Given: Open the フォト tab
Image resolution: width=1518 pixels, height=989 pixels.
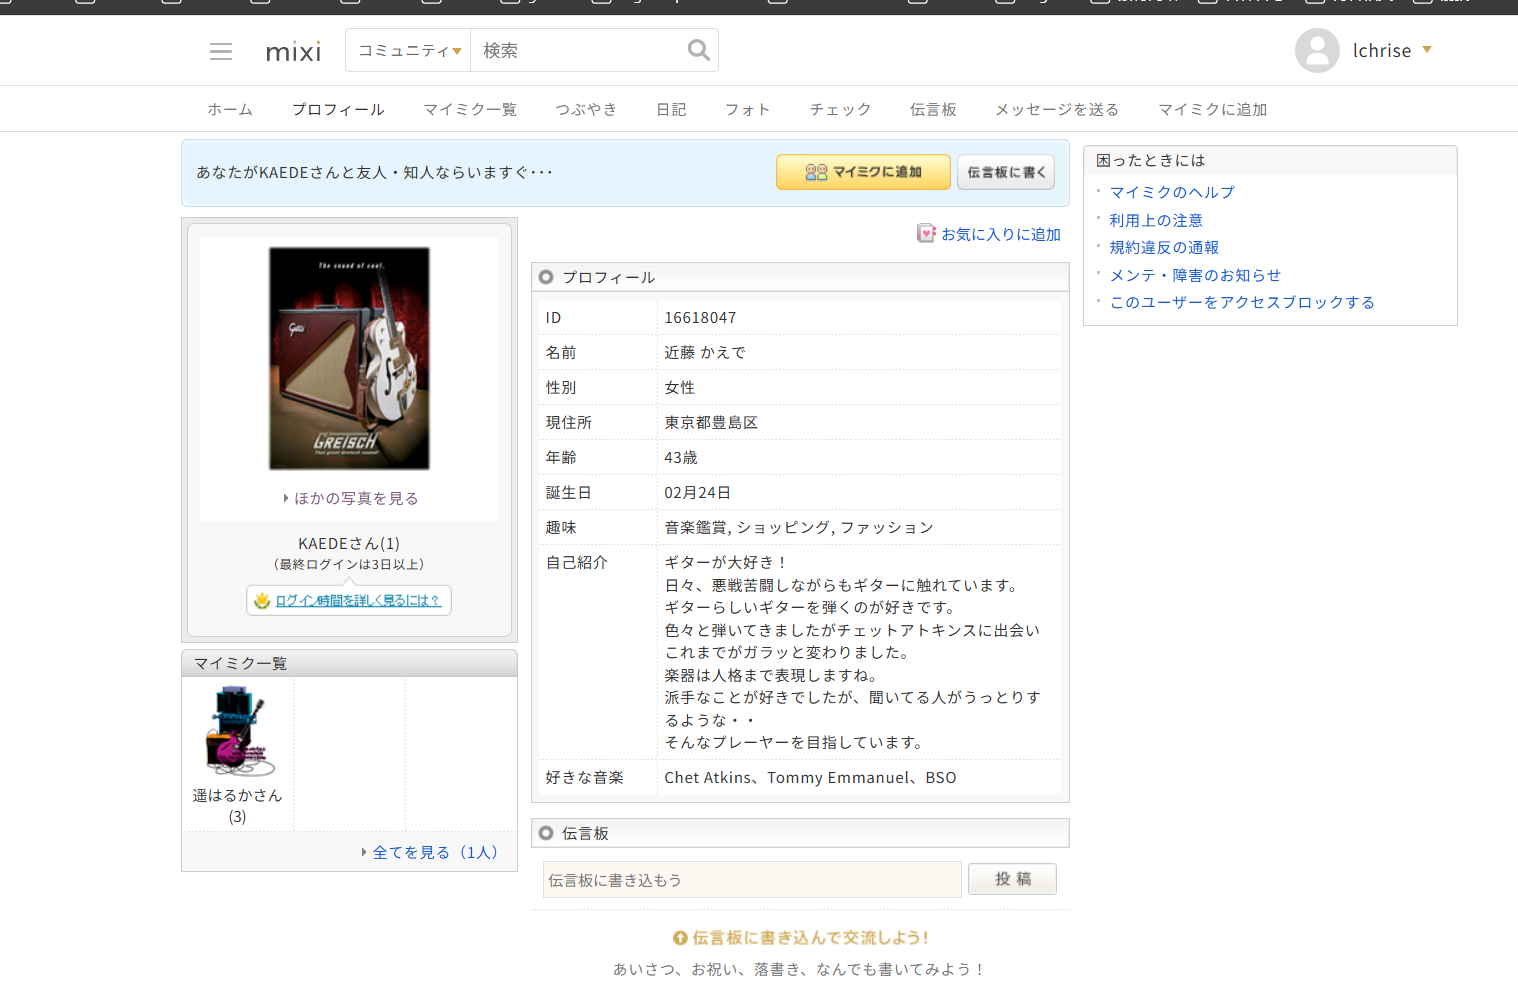Looking at the screenshot, I should click(x=748, y=109).
